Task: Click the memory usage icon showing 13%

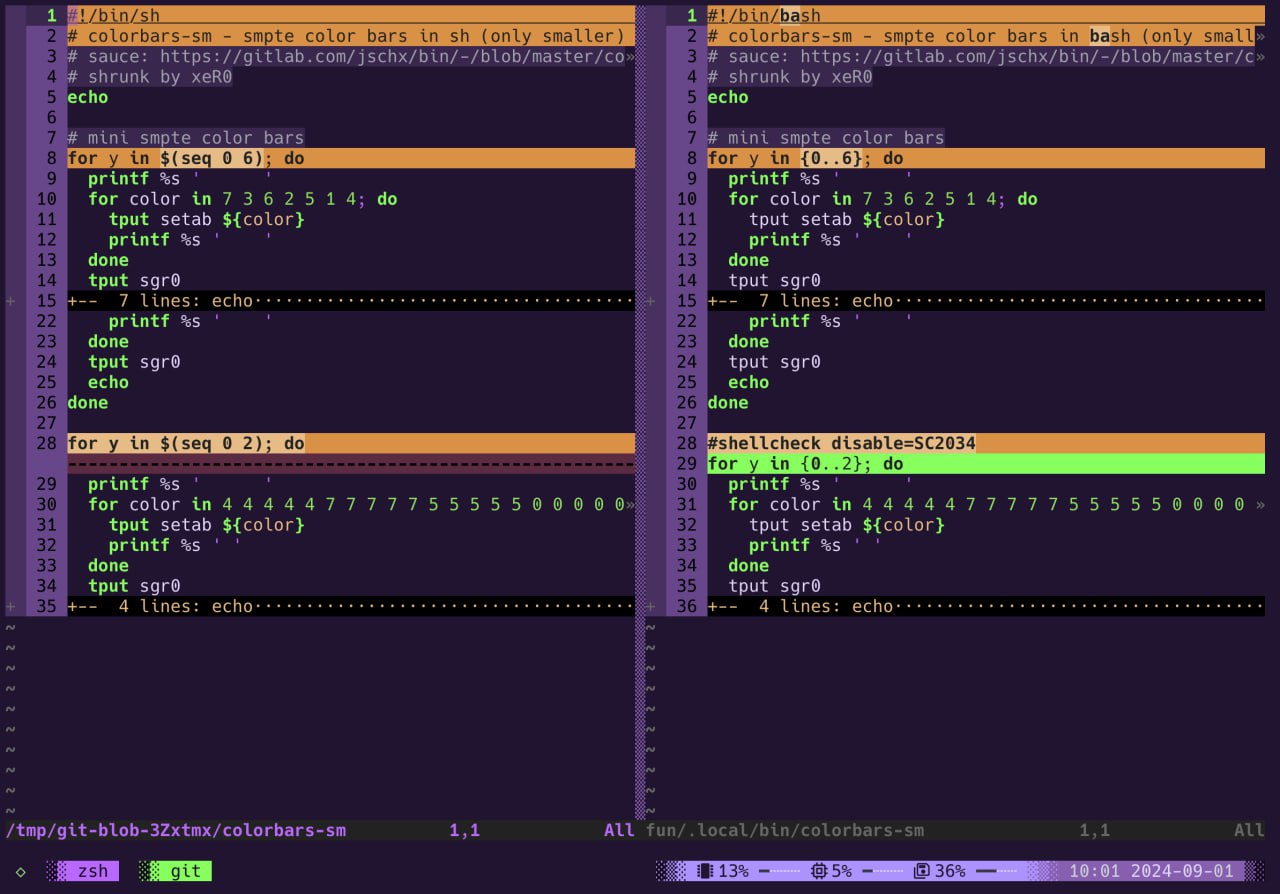Action: (704, 871)
